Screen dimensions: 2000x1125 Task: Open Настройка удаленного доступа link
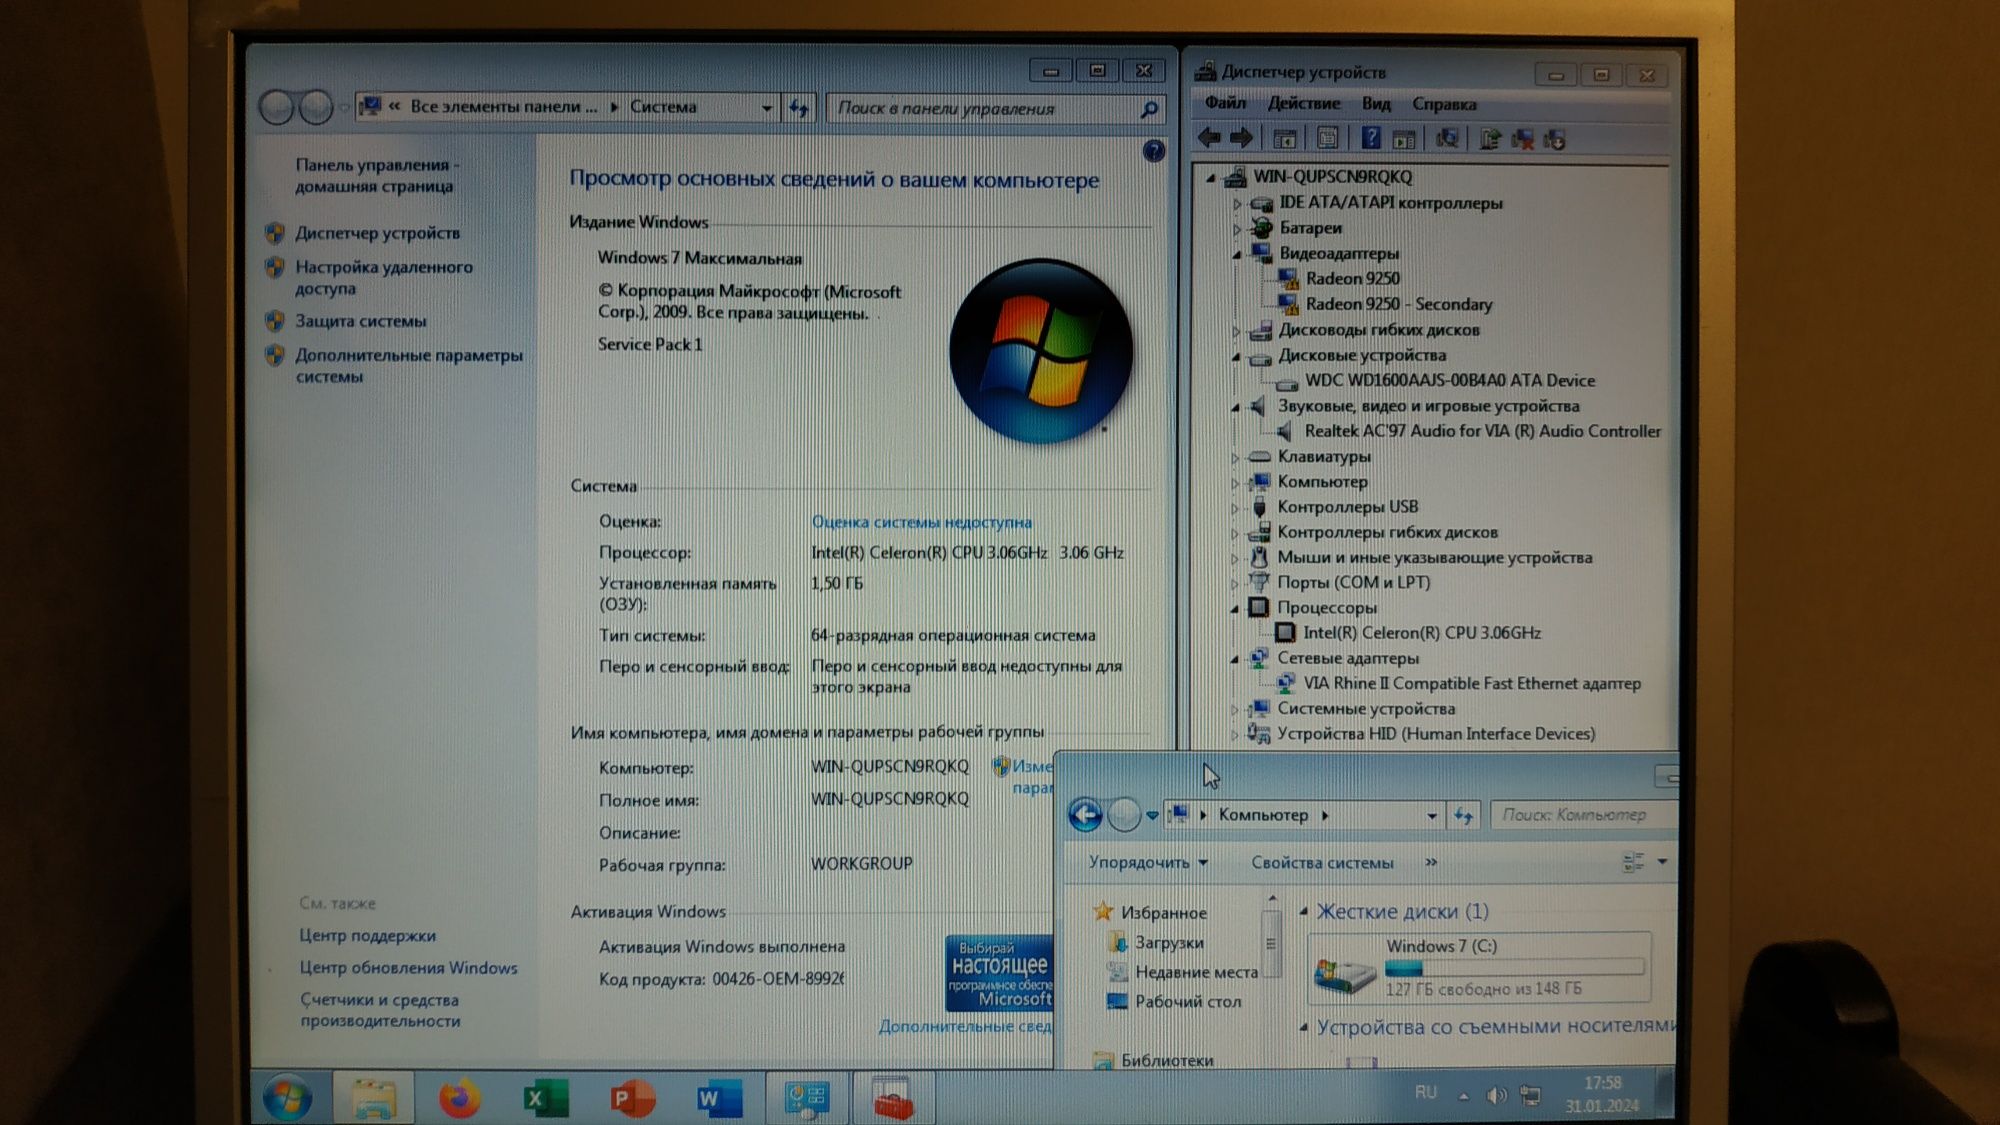point(384,277)
